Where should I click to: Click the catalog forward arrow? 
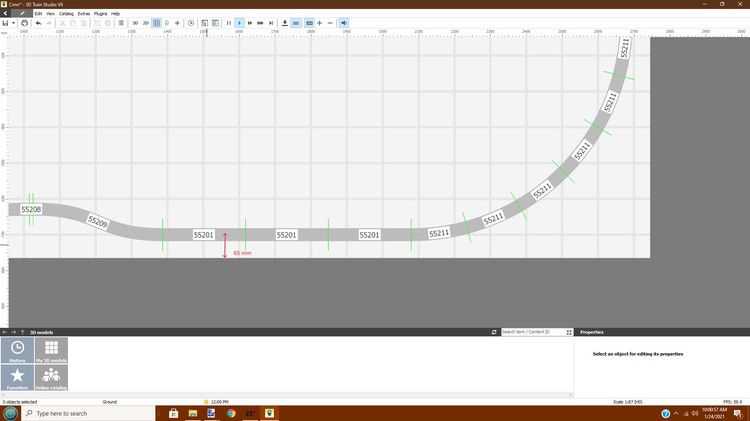pyautogui.click(x=13, y=332)
